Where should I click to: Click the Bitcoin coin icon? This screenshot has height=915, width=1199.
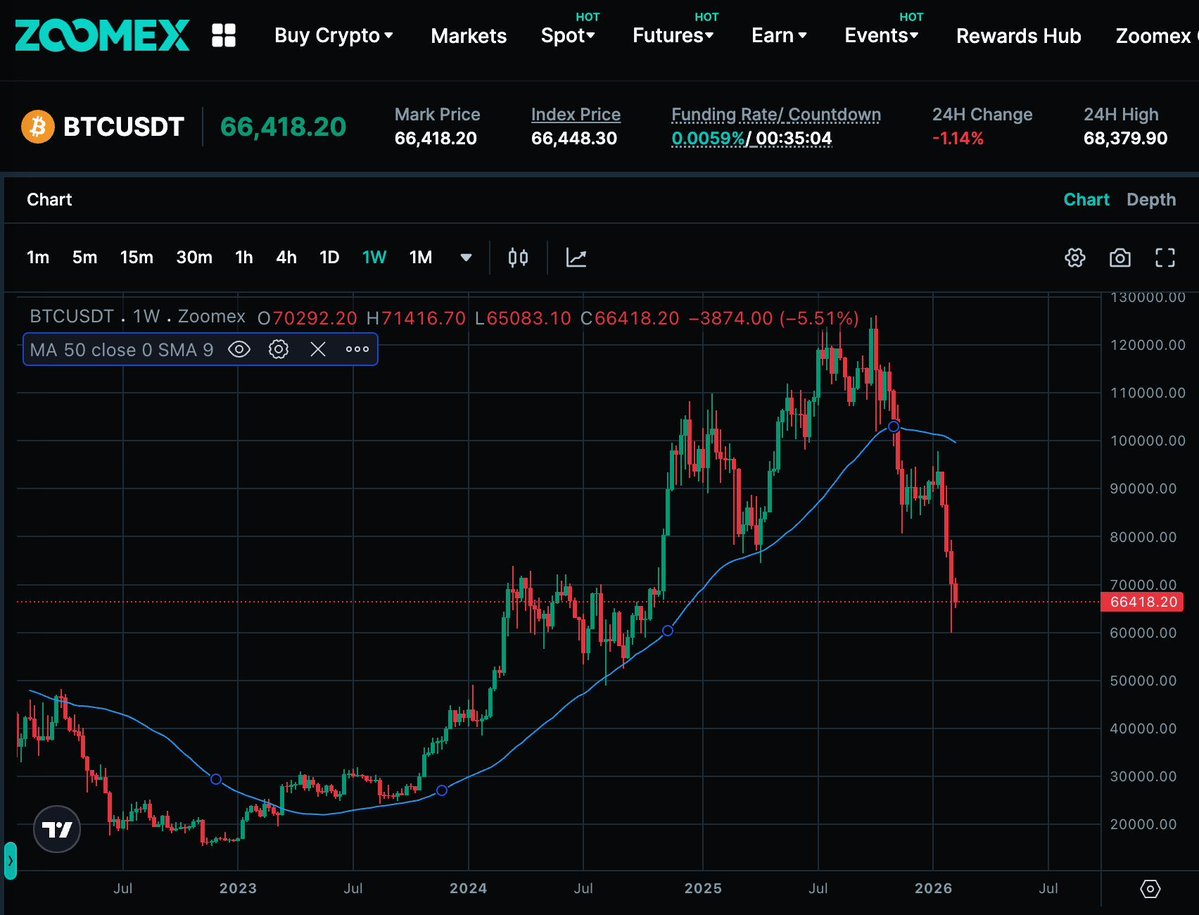click(37, 126)
